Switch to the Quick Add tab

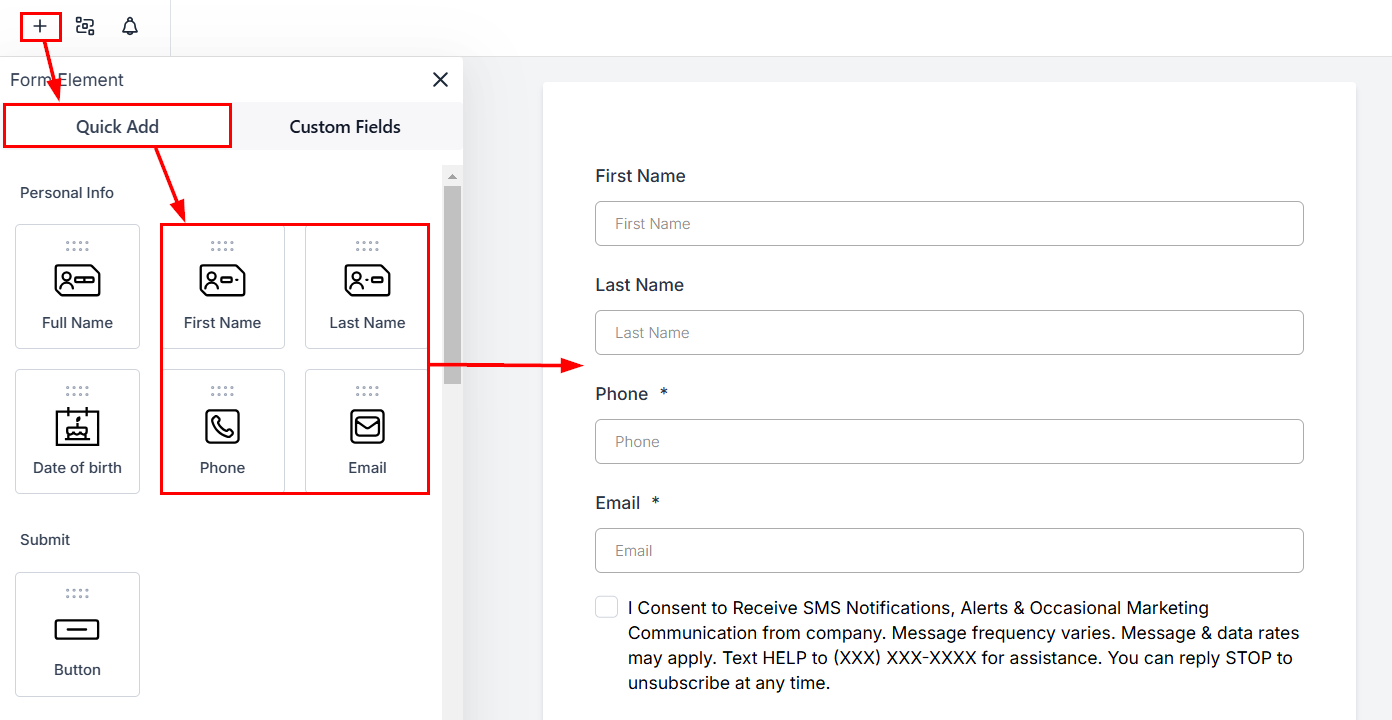click(118, 127)
